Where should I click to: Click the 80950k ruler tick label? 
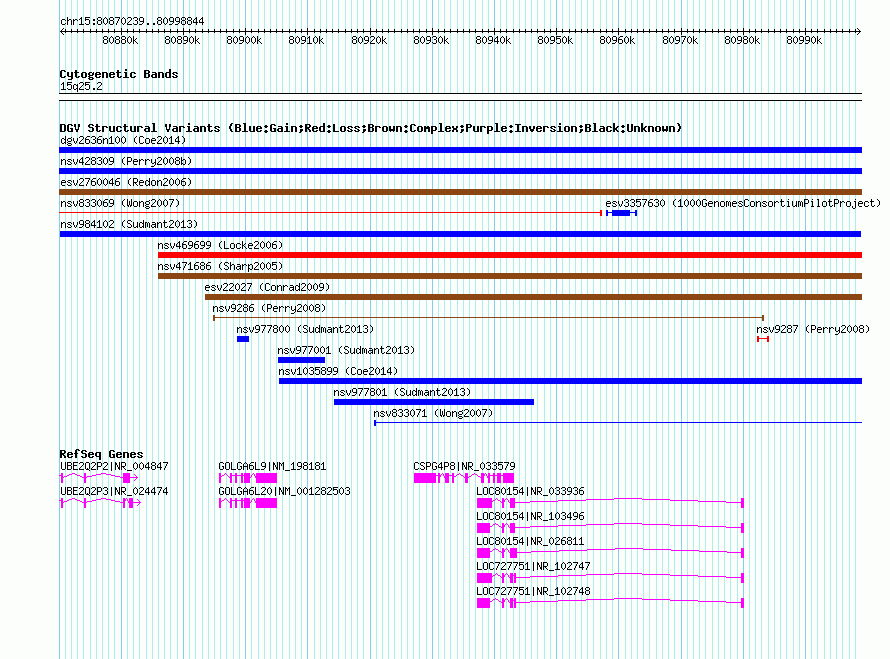(x=555, y=40)
